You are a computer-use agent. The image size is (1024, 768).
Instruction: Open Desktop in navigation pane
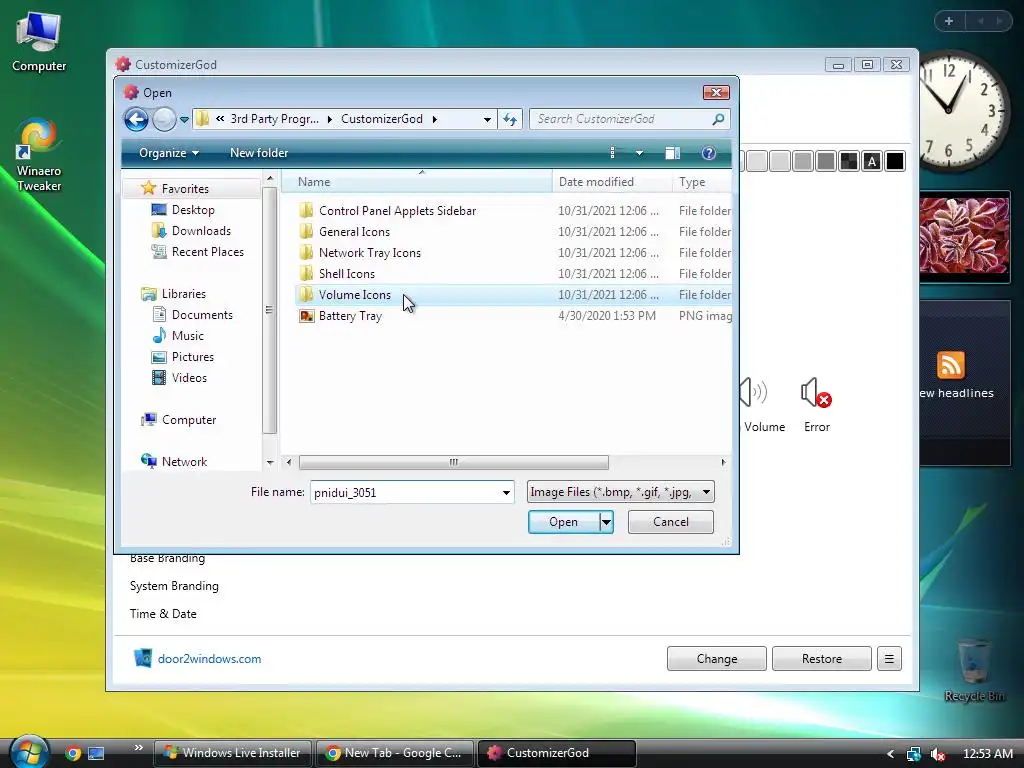pos(193,210)
